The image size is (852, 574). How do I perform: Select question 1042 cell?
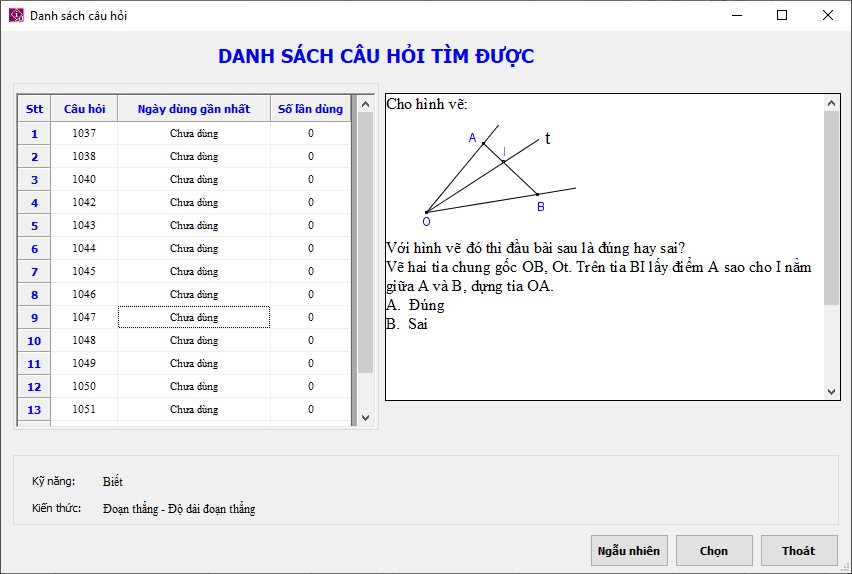(84, 202)
